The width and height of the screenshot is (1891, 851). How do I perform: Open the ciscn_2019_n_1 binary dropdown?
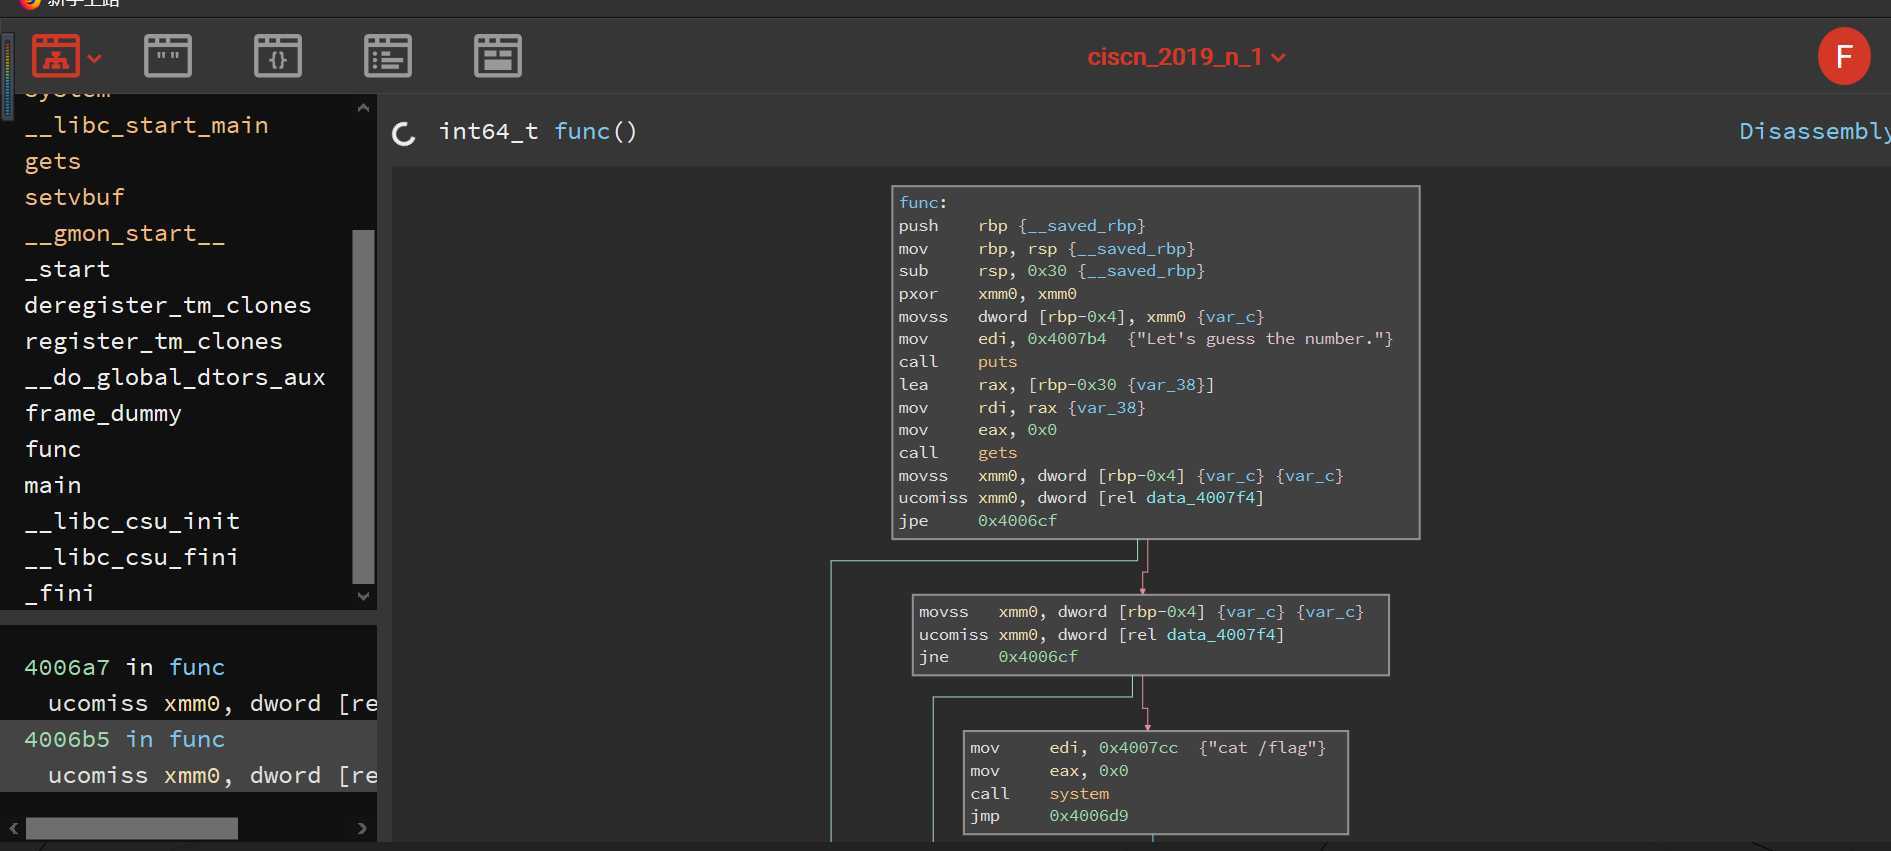1186,57
